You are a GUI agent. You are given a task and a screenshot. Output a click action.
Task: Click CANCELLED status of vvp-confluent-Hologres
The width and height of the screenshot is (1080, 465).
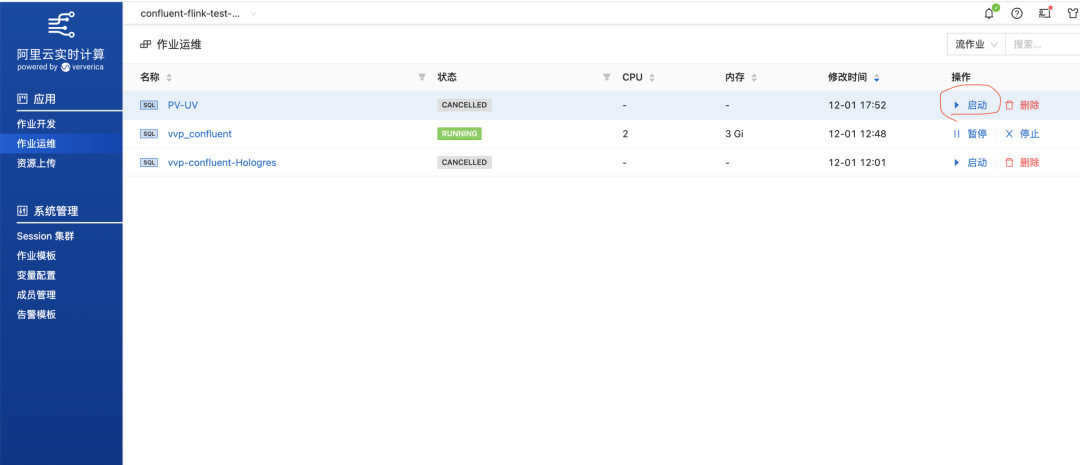point(464,163)
